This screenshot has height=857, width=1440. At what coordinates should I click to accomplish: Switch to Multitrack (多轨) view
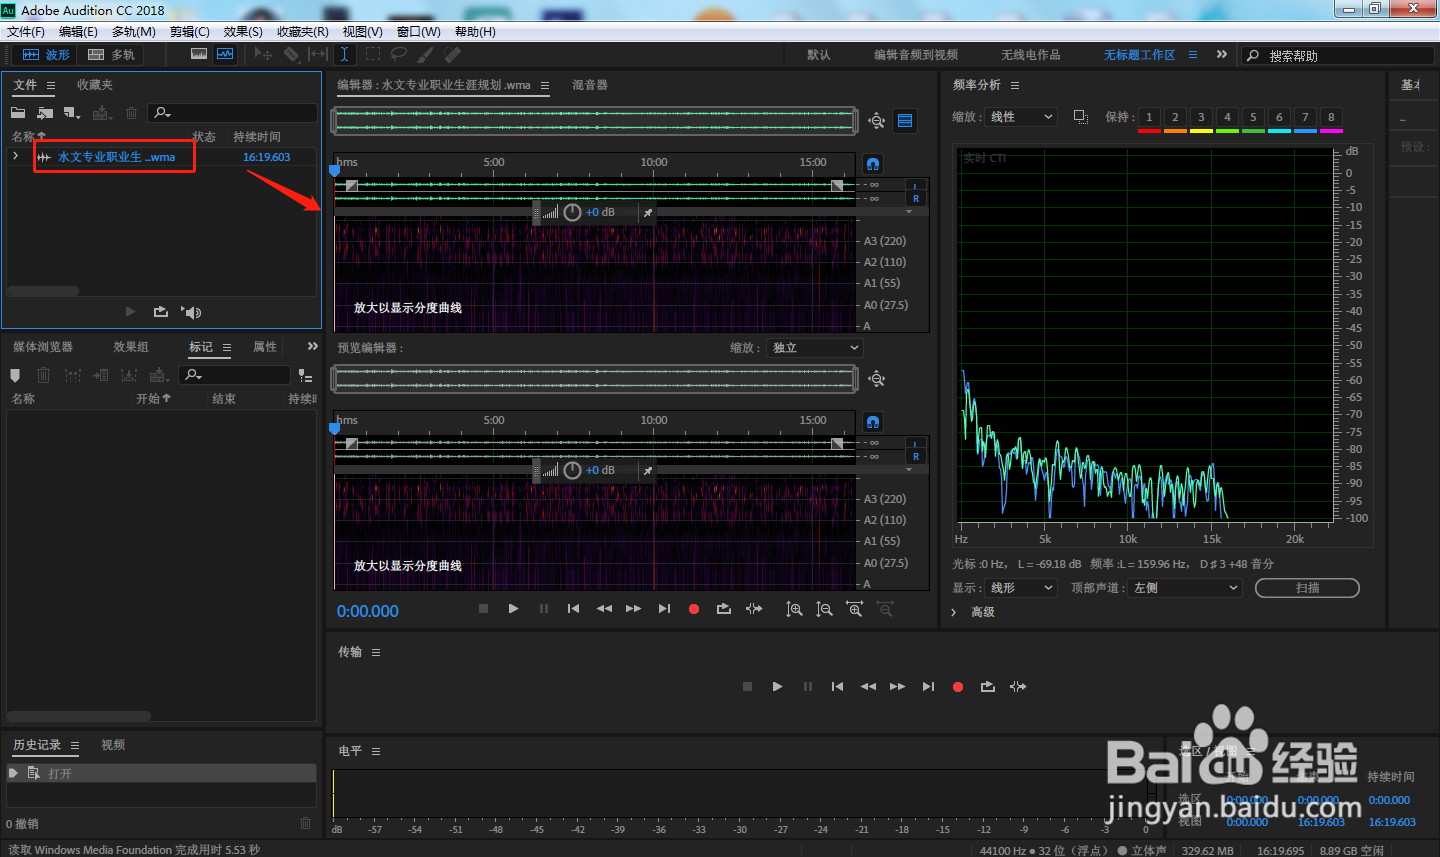click(111, 55)
